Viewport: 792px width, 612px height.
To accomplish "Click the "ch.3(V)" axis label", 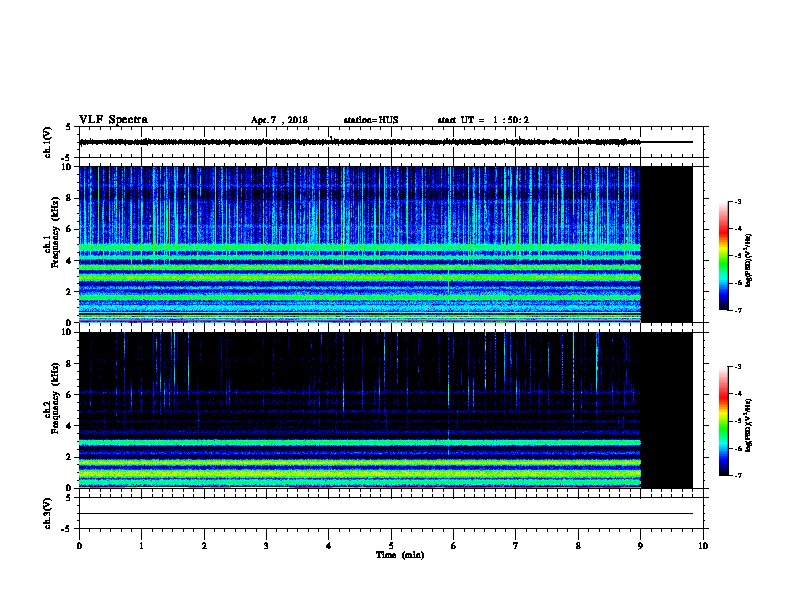I will point(47,513).
